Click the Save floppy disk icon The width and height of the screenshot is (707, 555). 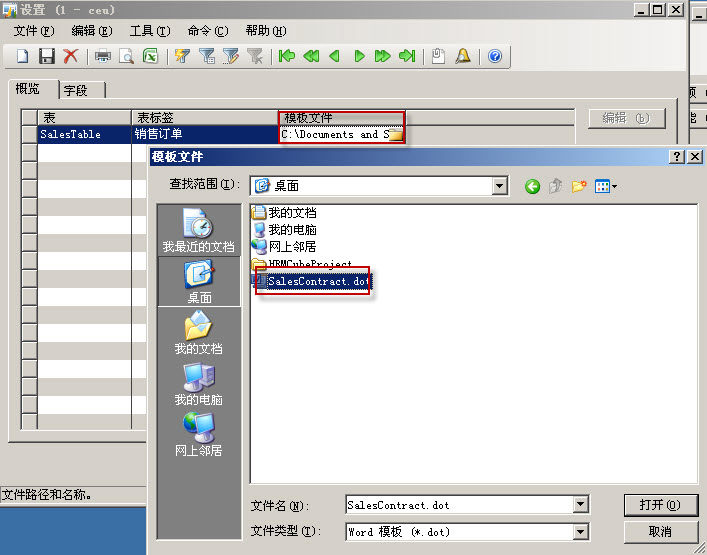[47, 56]
